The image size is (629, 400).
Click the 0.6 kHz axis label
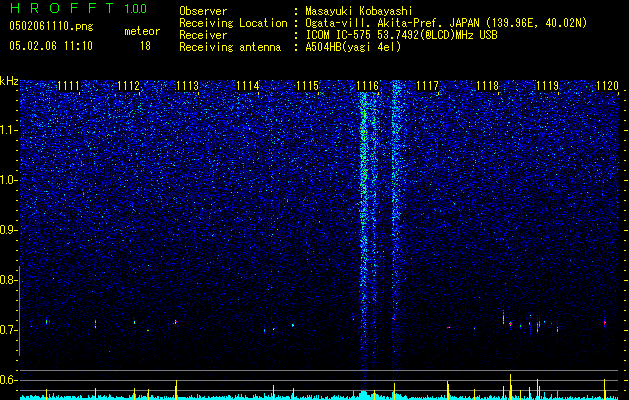(x=7, y=380)
